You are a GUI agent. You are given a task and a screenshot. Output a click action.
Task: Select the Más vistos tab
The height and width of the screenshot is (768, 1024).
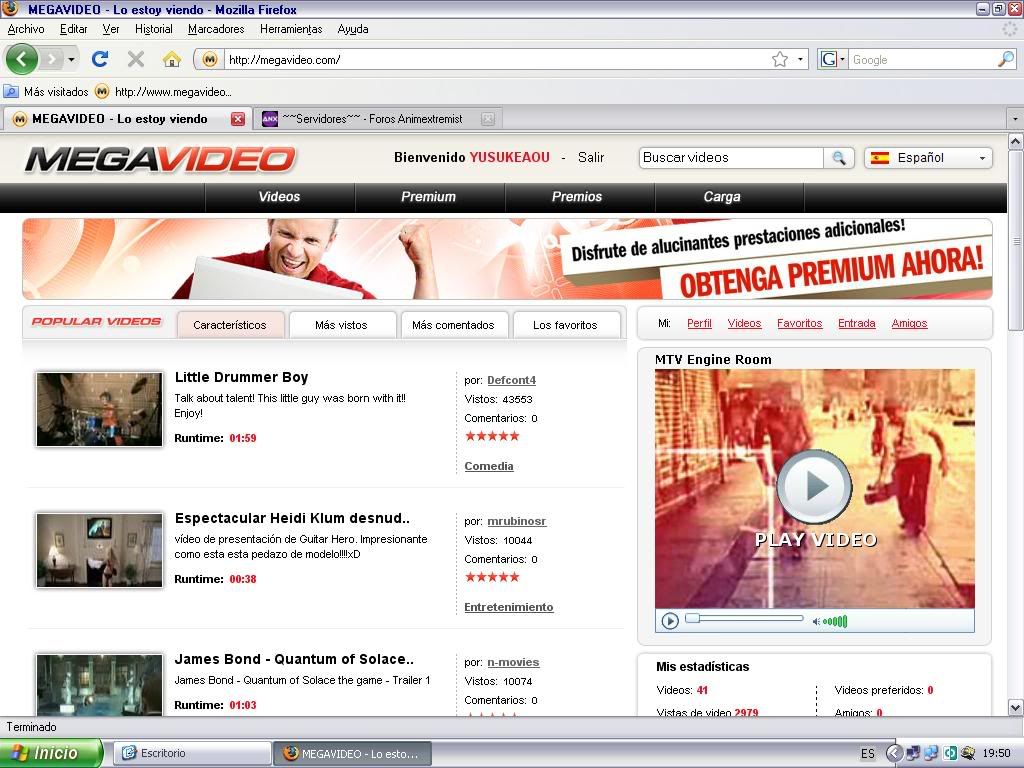pyautogui.click(x=341, y=325)
